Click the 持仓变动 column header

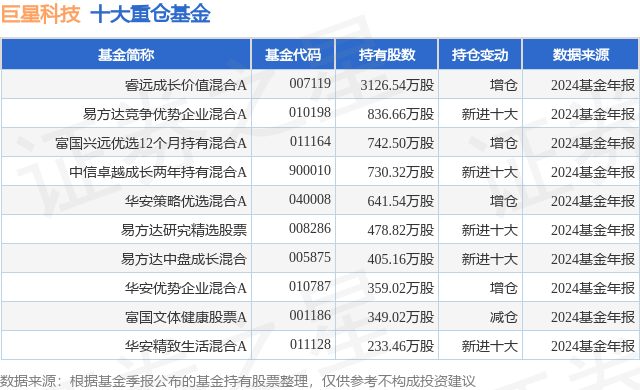pyautogui.click(x=480, y=55)
